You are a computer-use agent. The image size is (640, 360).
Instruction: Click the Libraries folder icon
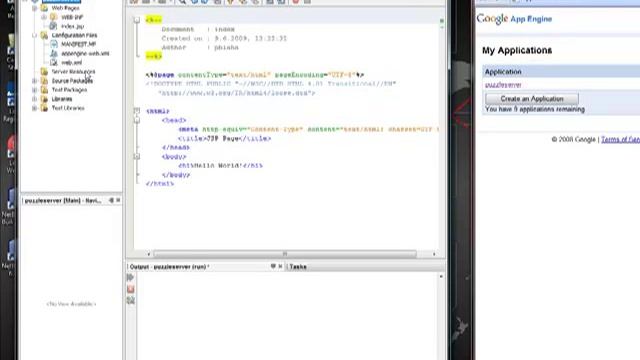(44, 99)
